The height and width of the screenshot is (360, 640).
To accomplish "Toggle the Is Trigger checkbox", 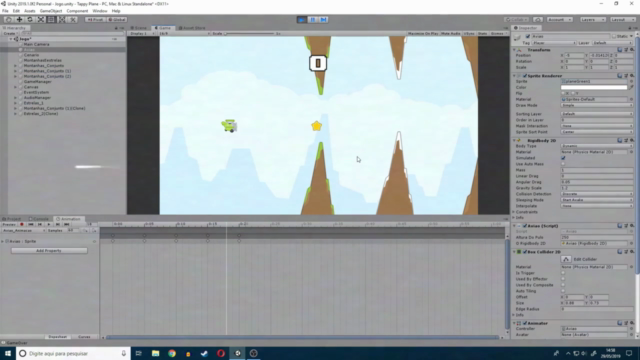I will pos(563,273).
